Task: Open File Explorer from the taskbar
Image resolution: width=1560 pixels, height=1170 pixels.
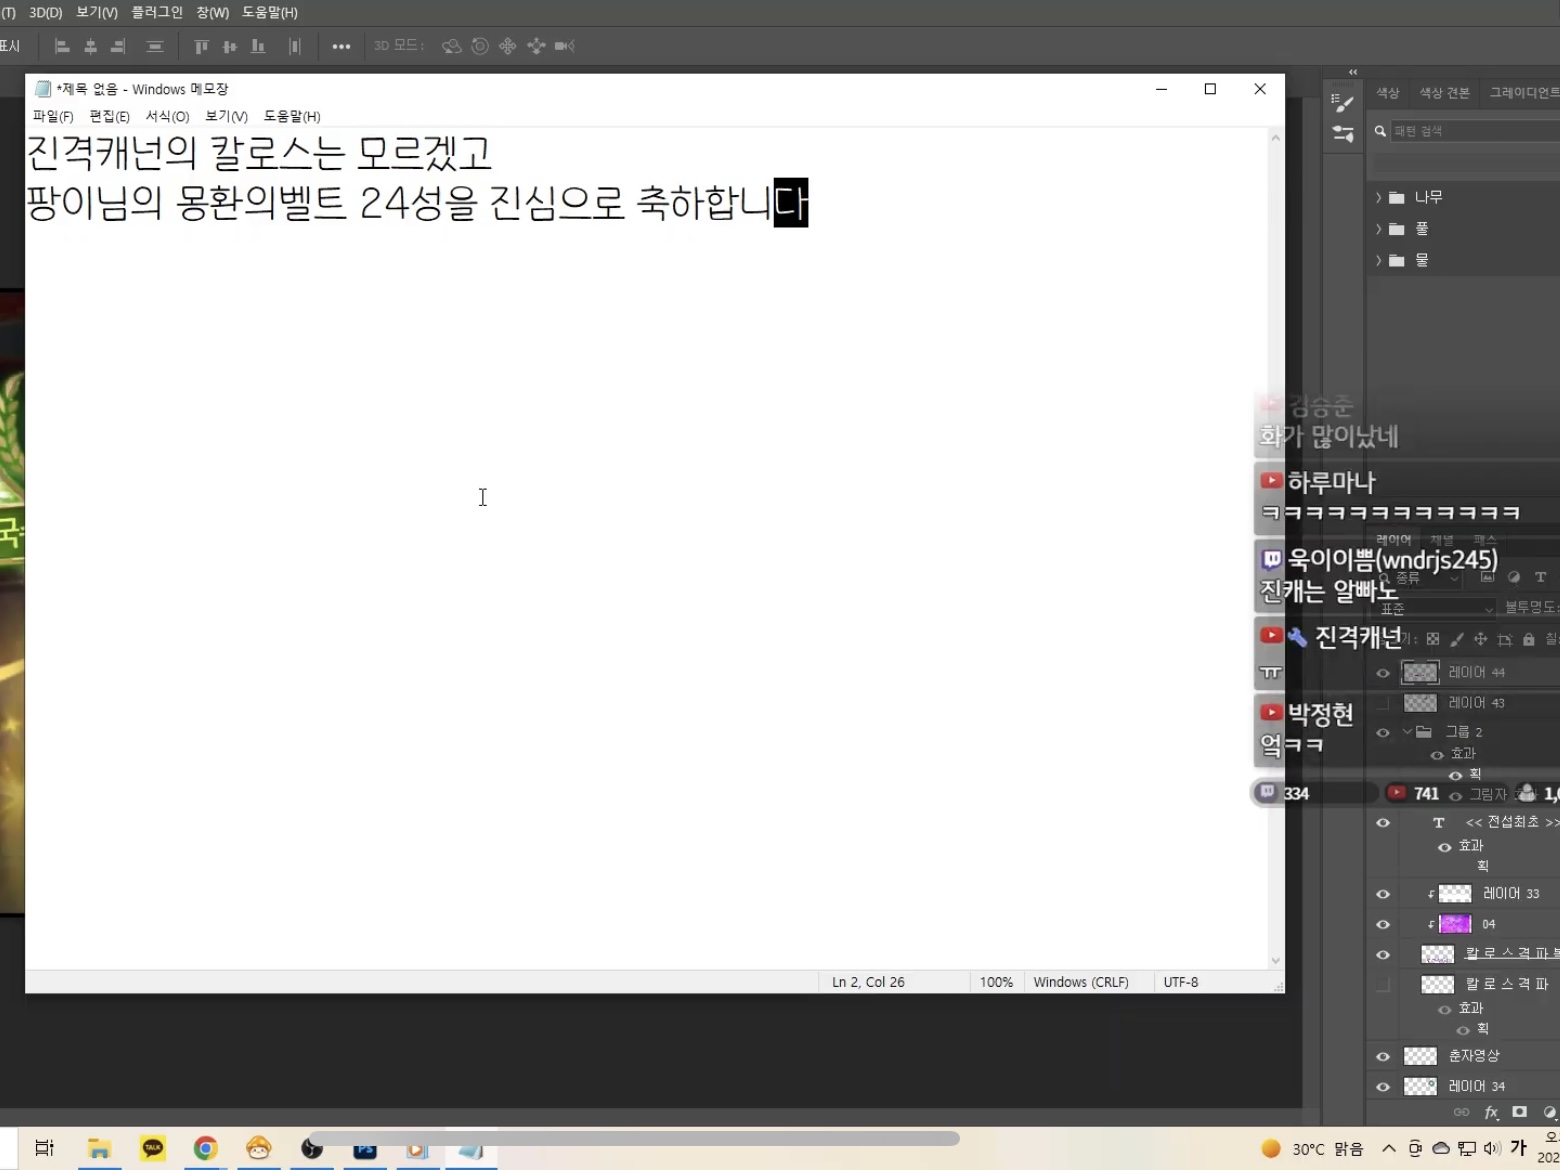Action: tap(99, 1148)
